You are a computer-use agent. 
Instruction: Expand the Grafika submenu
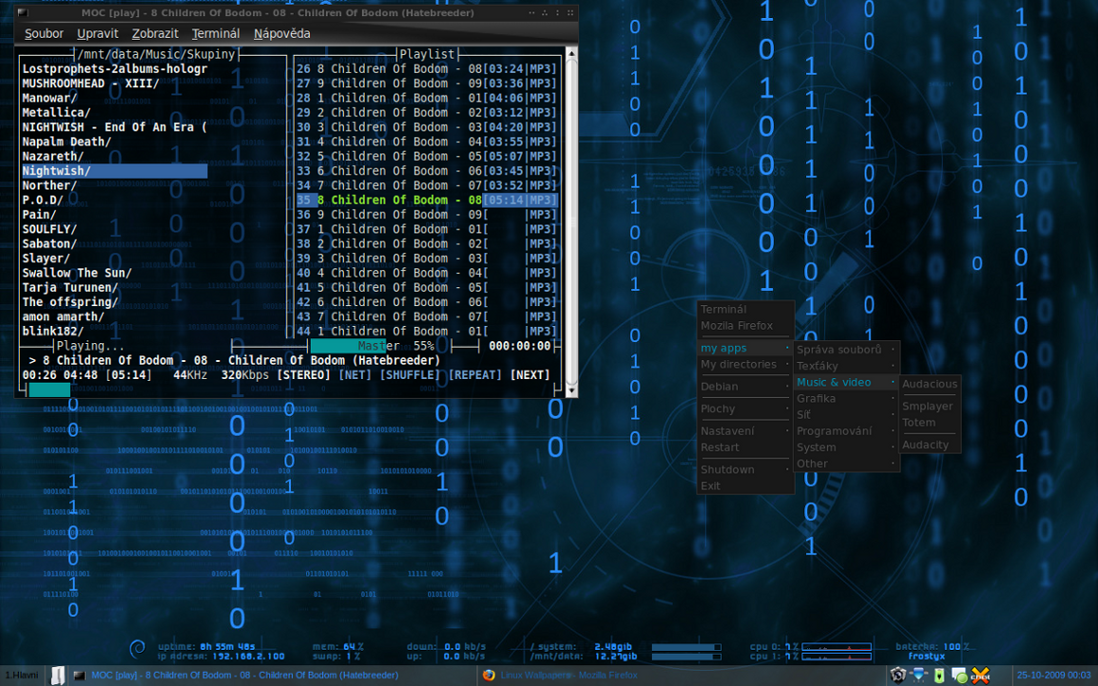click(847, 398)
